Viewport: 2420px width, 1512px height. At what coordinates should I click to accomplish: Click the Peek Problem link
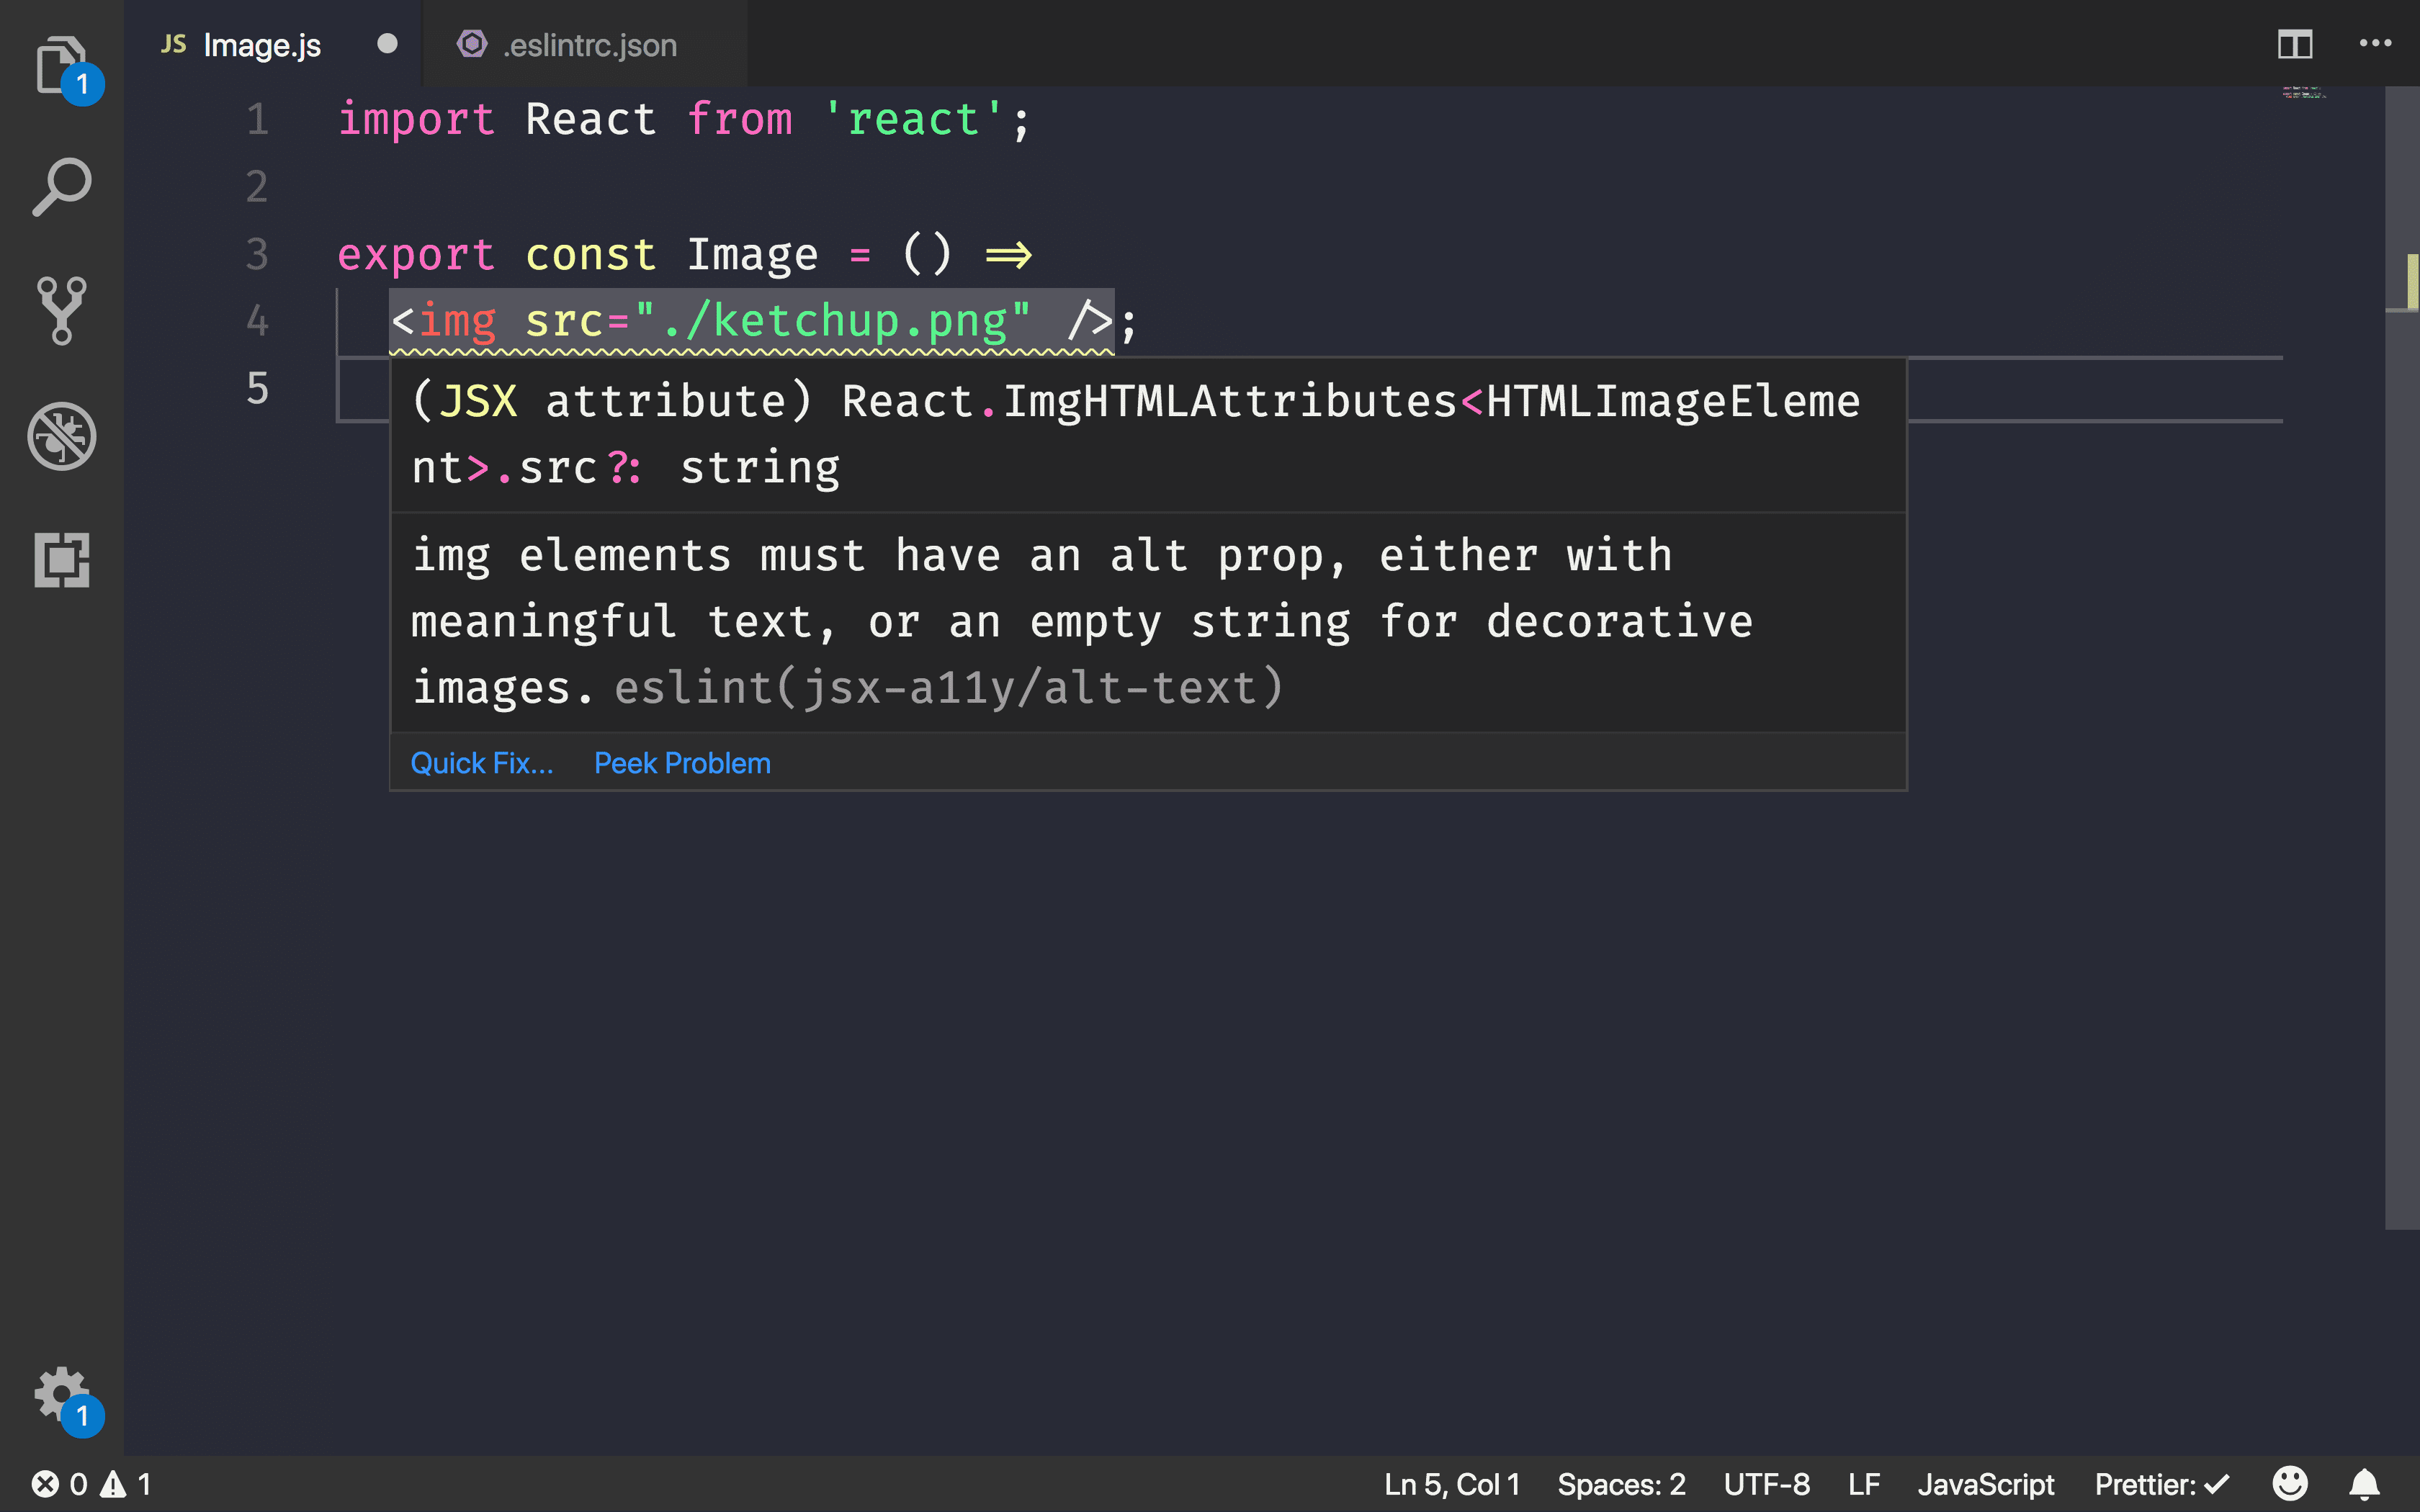(x=683, y=761)
